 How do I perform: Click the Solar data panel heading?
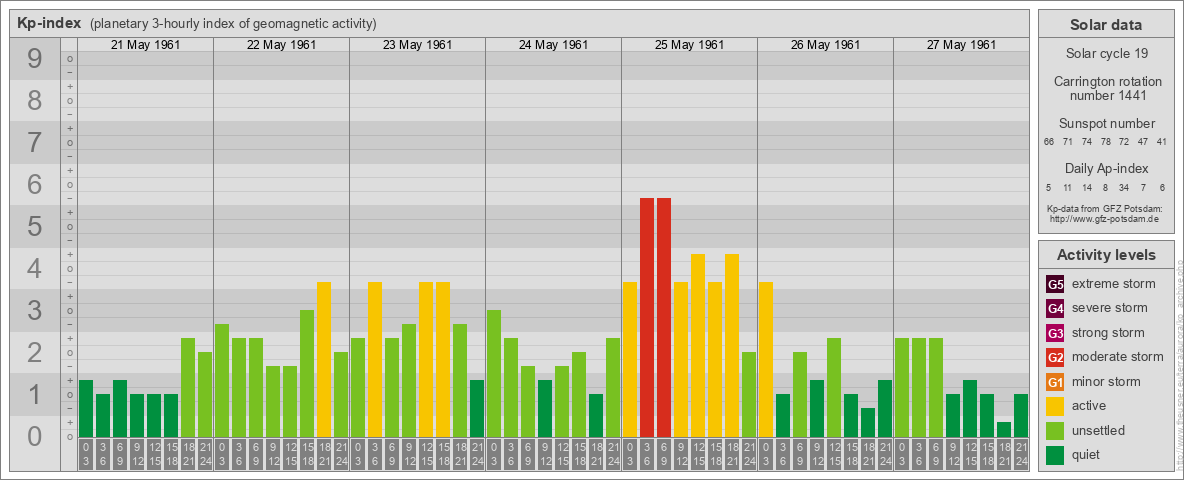click(1106, 25)
